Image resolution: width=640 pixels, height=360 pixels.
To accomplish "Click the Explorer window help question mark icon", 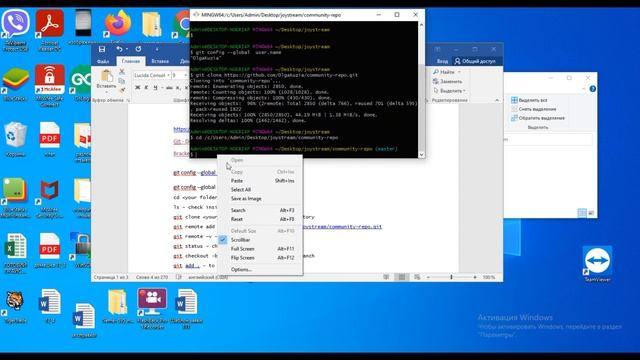I will point(592,89).
